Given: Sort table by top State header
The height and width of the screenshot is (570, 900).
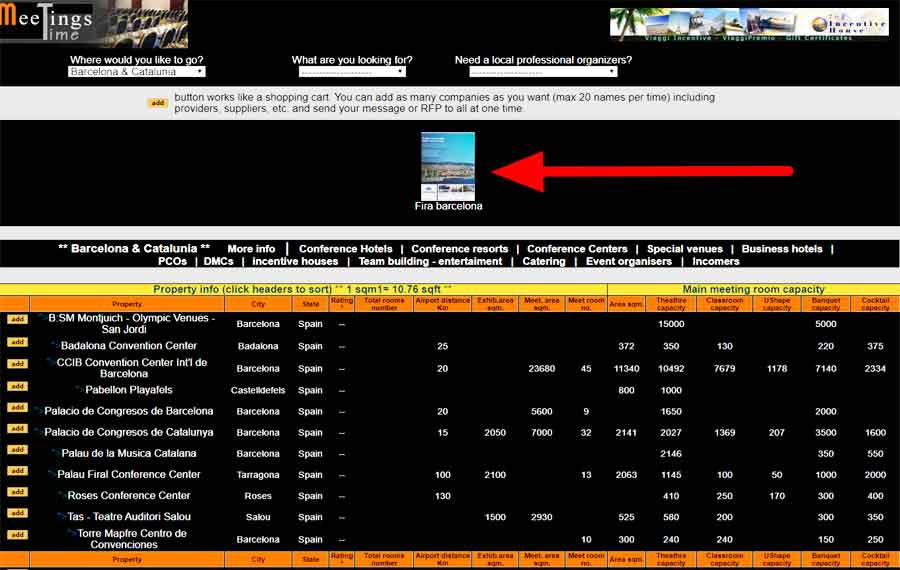Looking at the screenshot, I should click(x=311, y=304).
